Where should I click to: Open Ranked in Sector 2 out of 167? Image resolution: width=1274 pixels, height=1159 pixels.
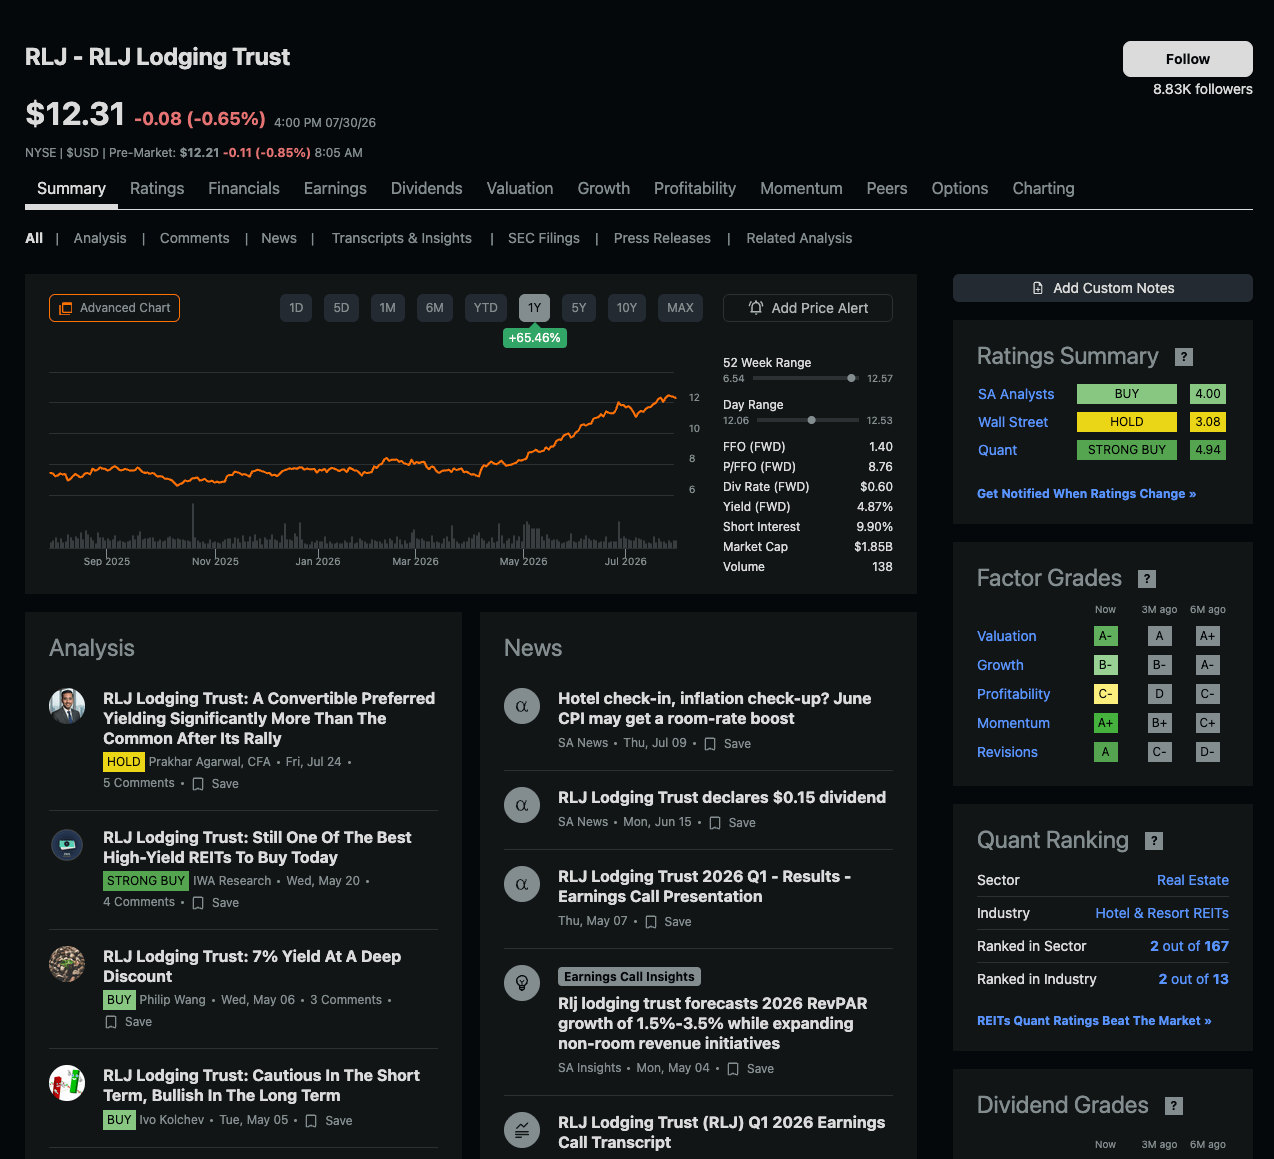pyautogui.click(x=1189, y=946)
